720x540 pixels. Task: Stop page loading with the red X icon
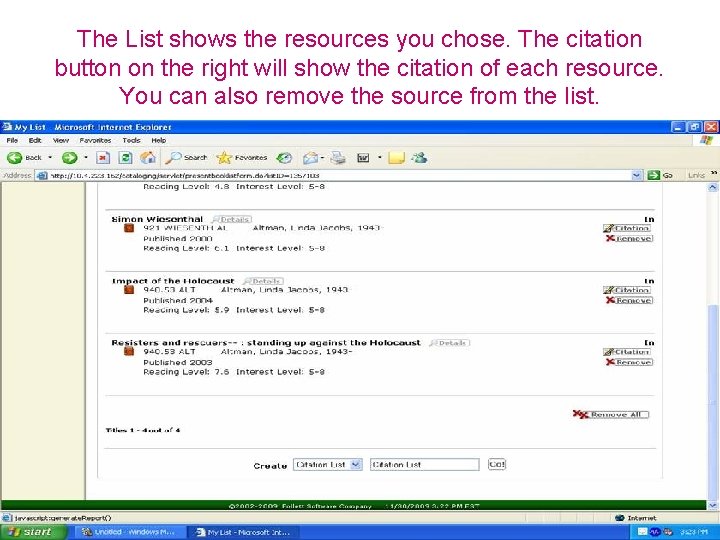click(103, 158)
